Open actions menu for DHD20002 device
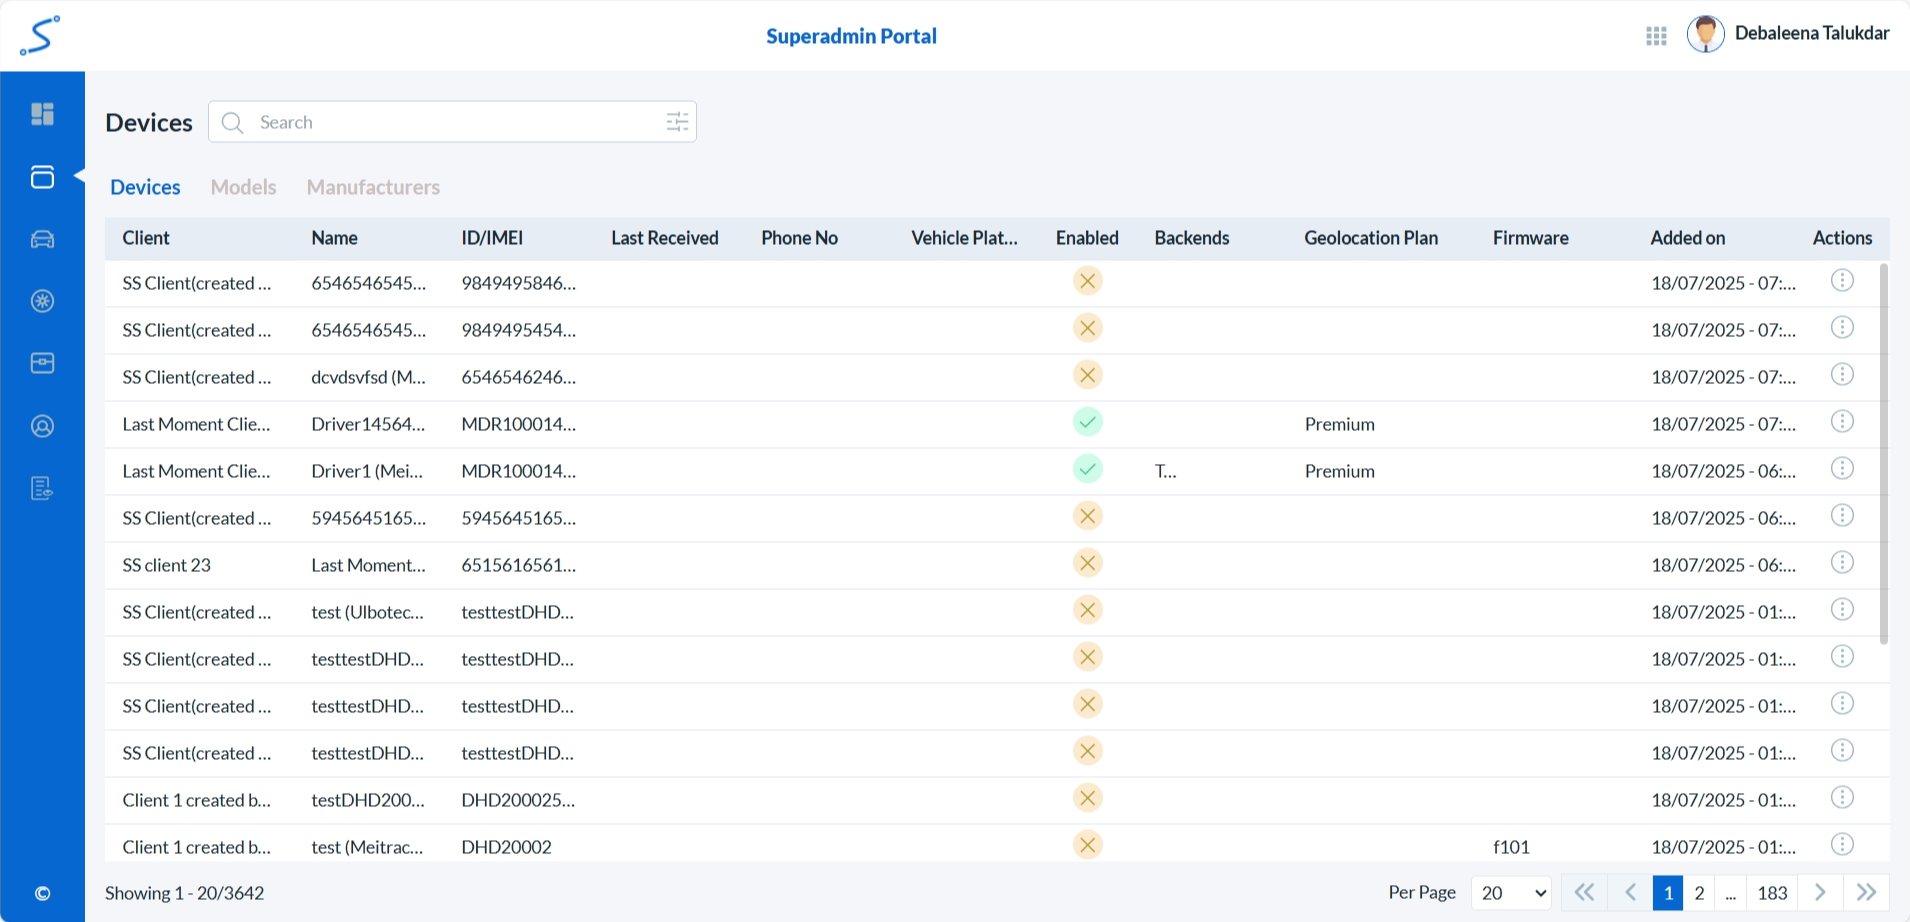The width and height of the screenshot is (1910, 922). tap(1842, 845)
